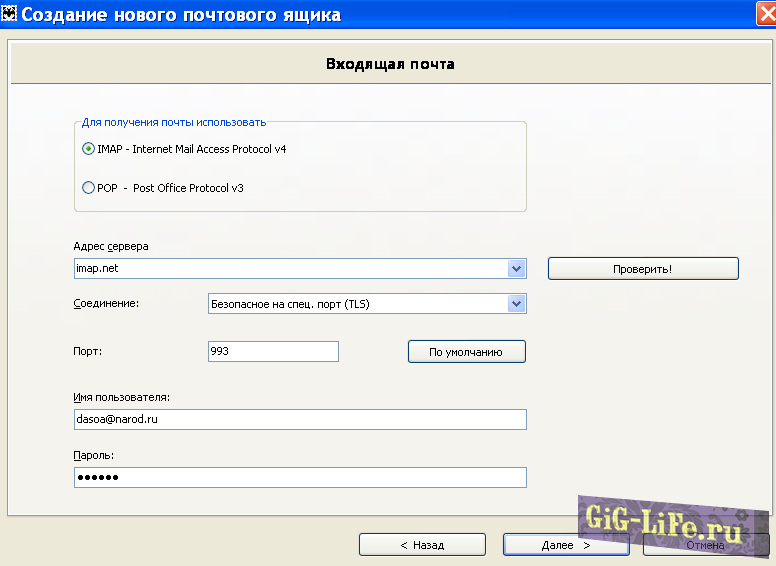This screenshot has height=566, width=776.
Task: Expand the server address dropdown arrow
Action: click(x=516, y=269)
